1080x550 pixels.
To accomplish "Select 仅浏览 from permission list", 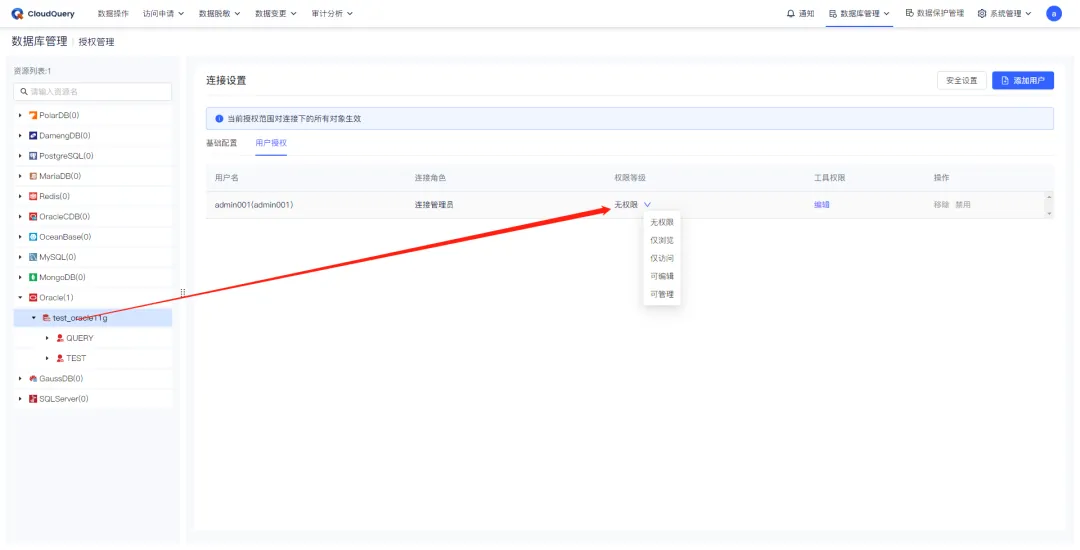I will (662, 240).
